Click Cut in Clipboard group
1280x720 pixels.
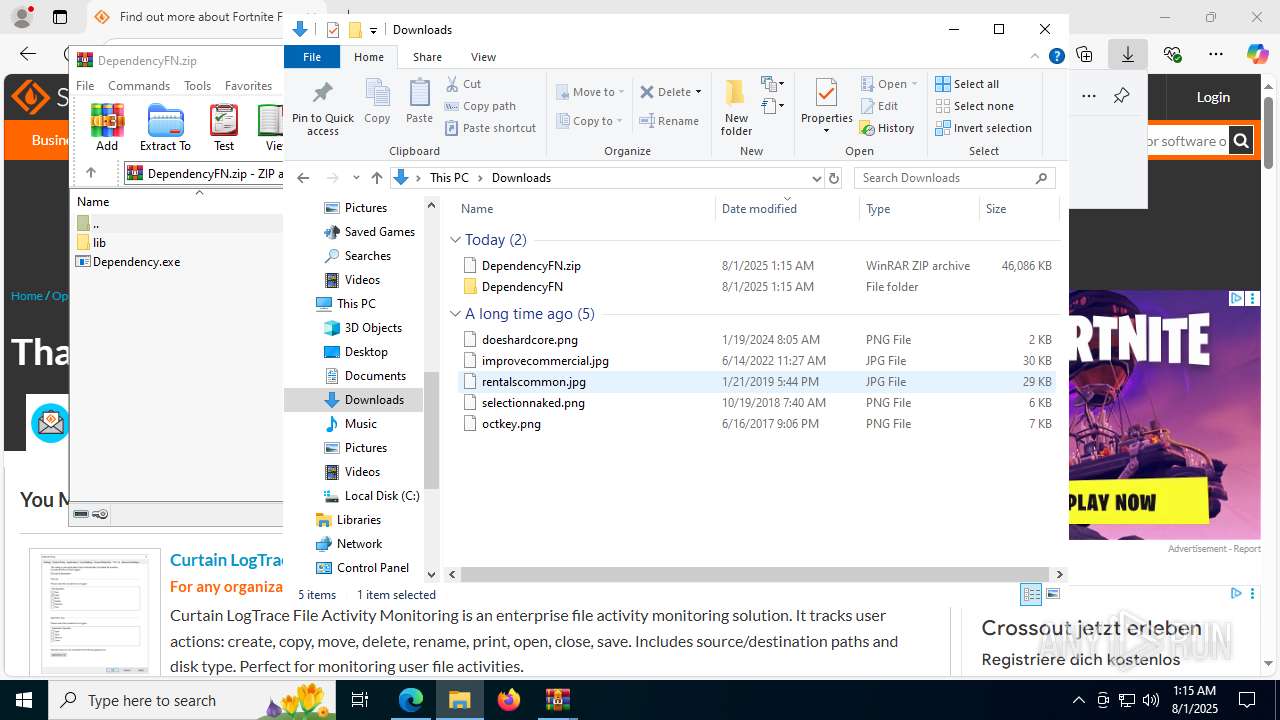463,84
